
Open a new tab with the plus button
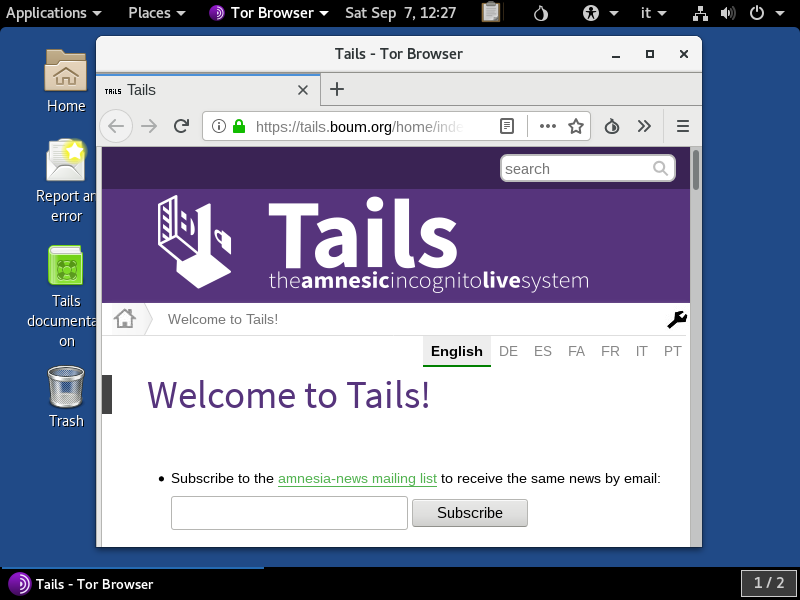pyautogui.click(x=337, y=89)
